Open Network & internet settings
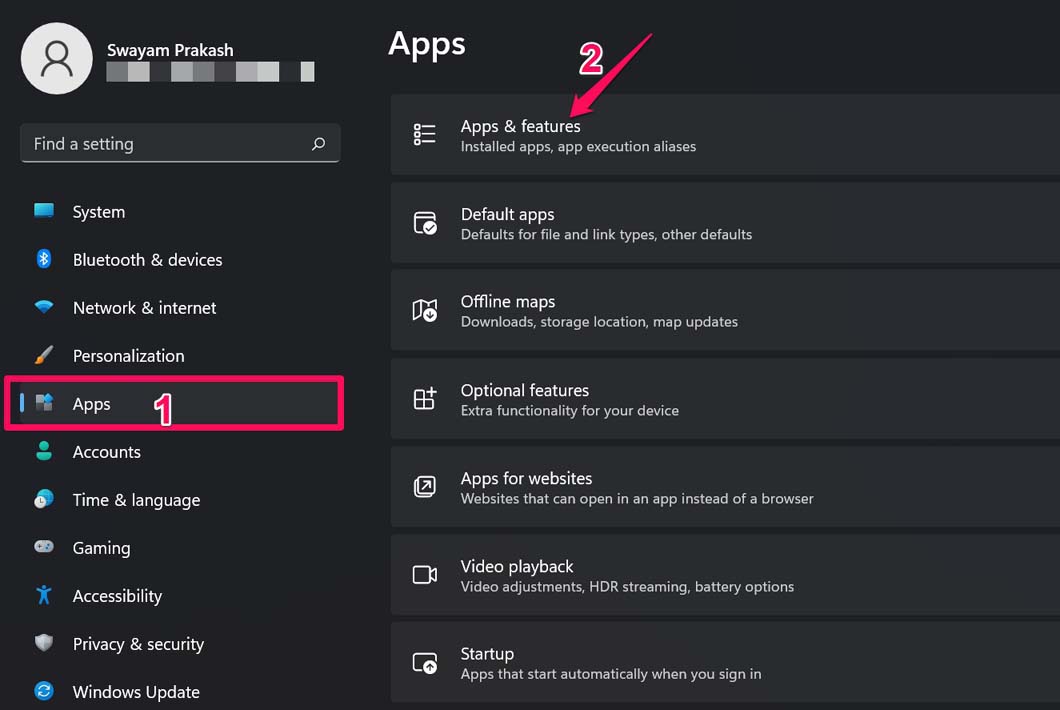The height and width of the screenshot is (710, 1060). coord(145,308)
